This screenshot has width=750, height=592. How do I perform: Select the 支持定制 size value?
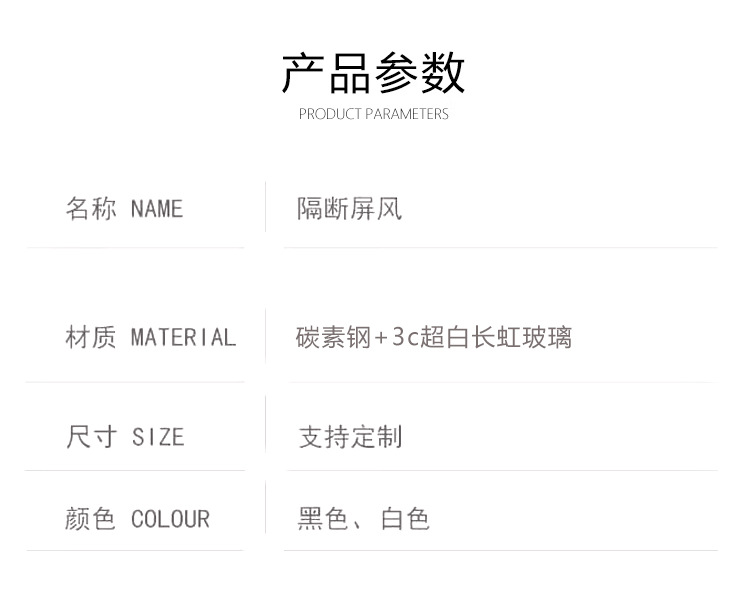click(350, 437)
